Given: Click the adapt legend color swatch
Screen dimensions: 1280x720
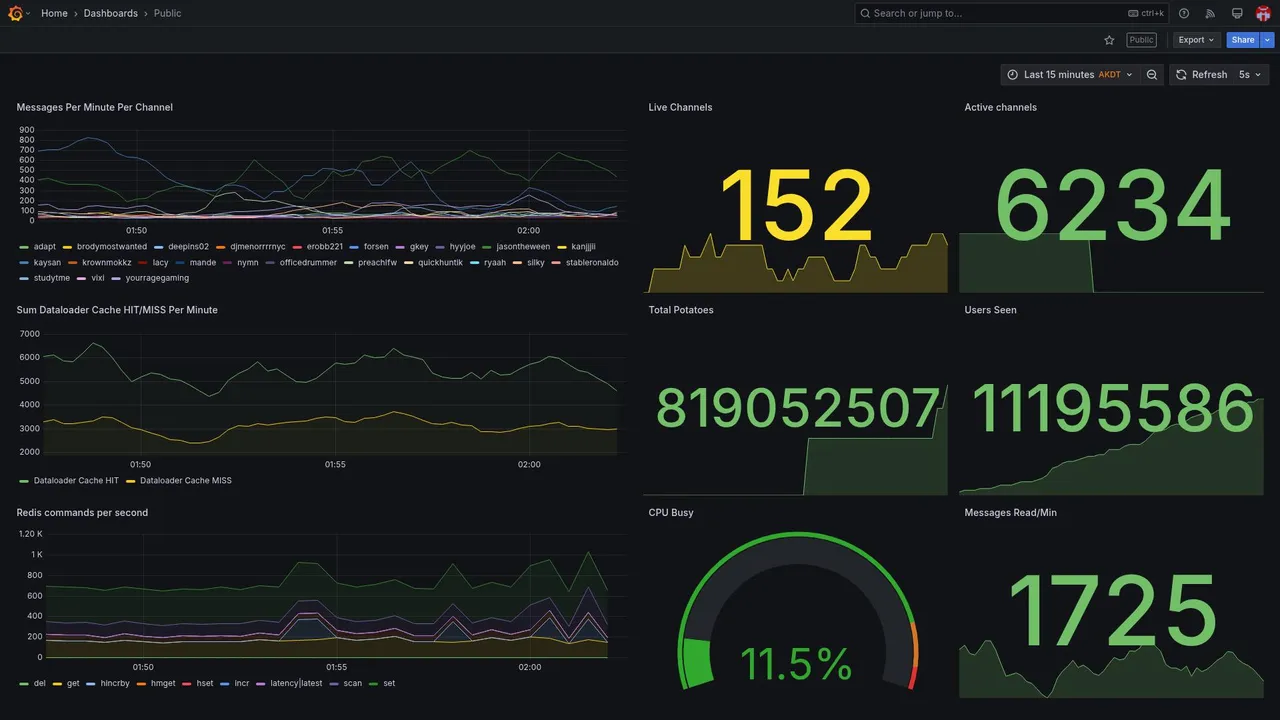Looking at the screenshot, I should tap(23, 247).
